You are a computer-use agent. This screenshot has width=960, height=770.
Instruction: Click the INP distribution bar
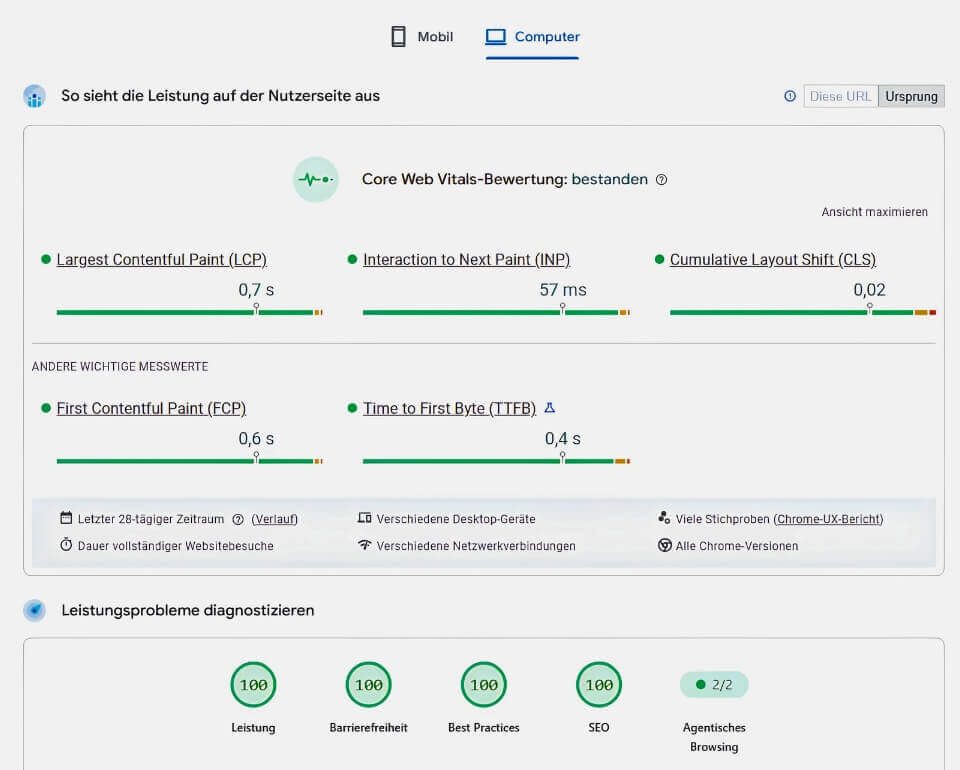coord(496,312)
